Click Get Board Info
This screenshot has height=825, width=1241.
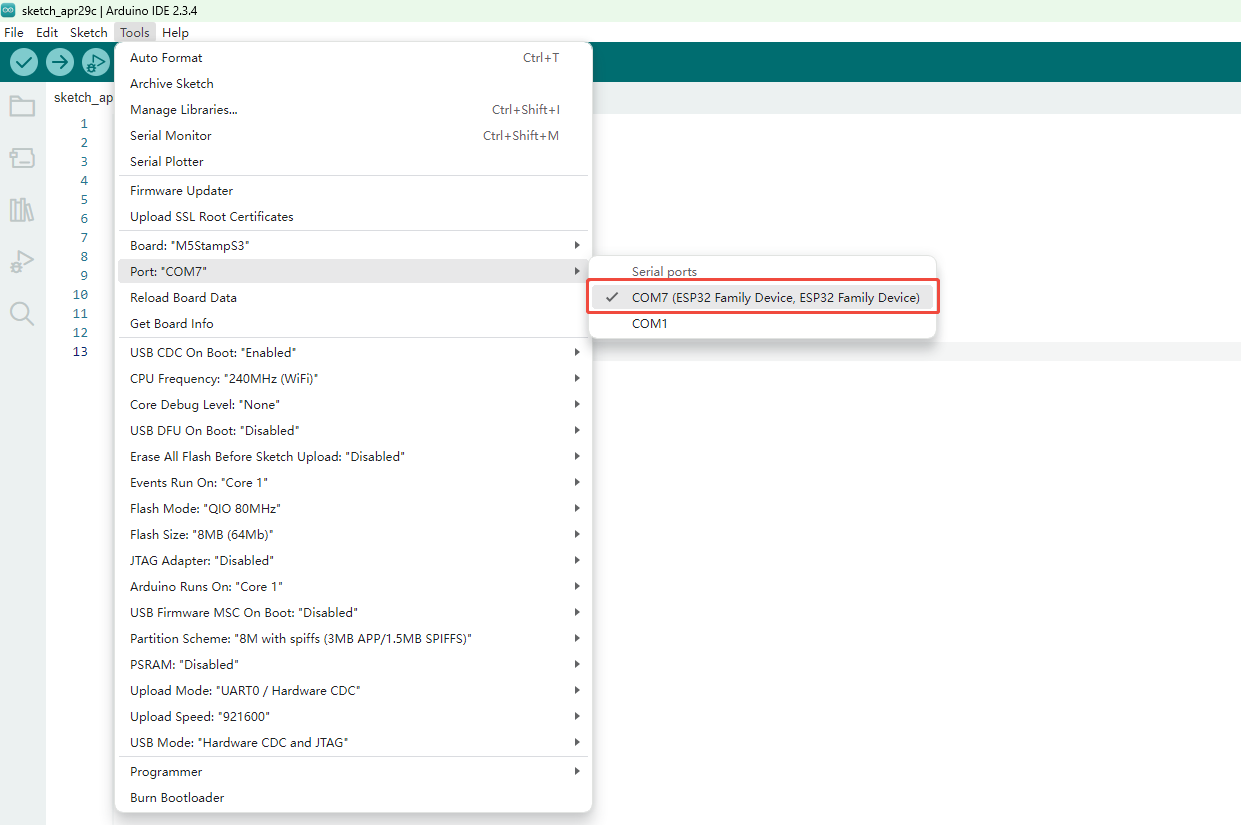(x=354, y=324)
